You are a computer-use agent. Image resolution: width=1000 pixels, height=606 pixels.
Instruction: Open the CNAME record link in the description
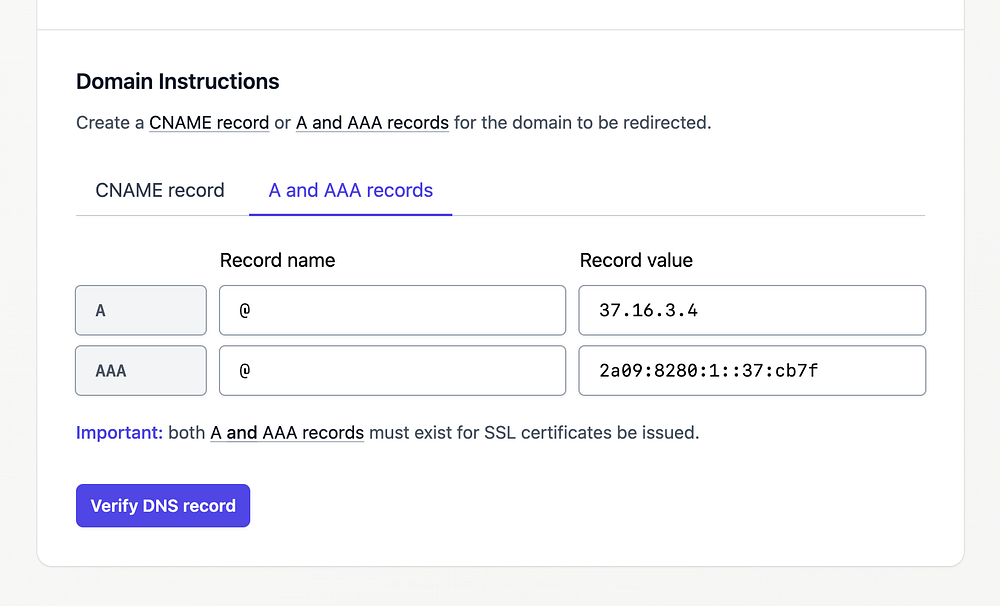[209, 123]
